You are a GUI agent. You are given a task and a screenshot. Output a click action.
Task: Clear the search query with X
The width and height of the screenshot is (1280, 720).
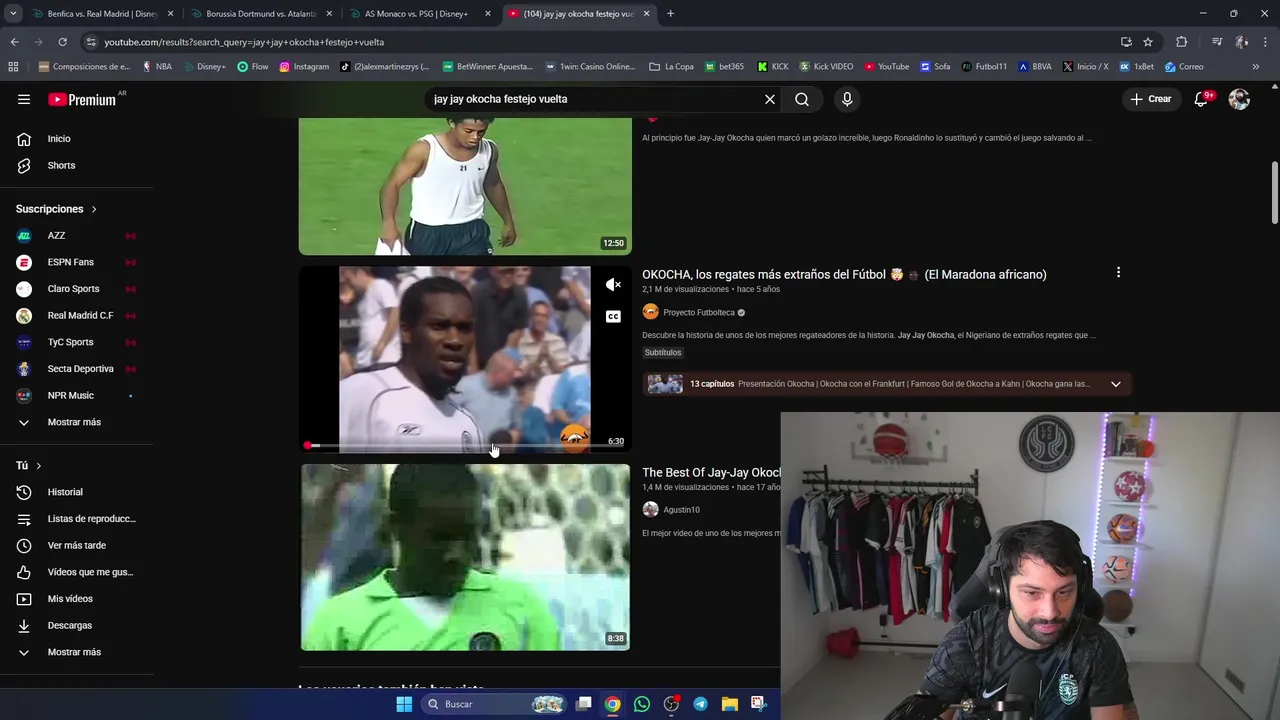coord(770,99)
